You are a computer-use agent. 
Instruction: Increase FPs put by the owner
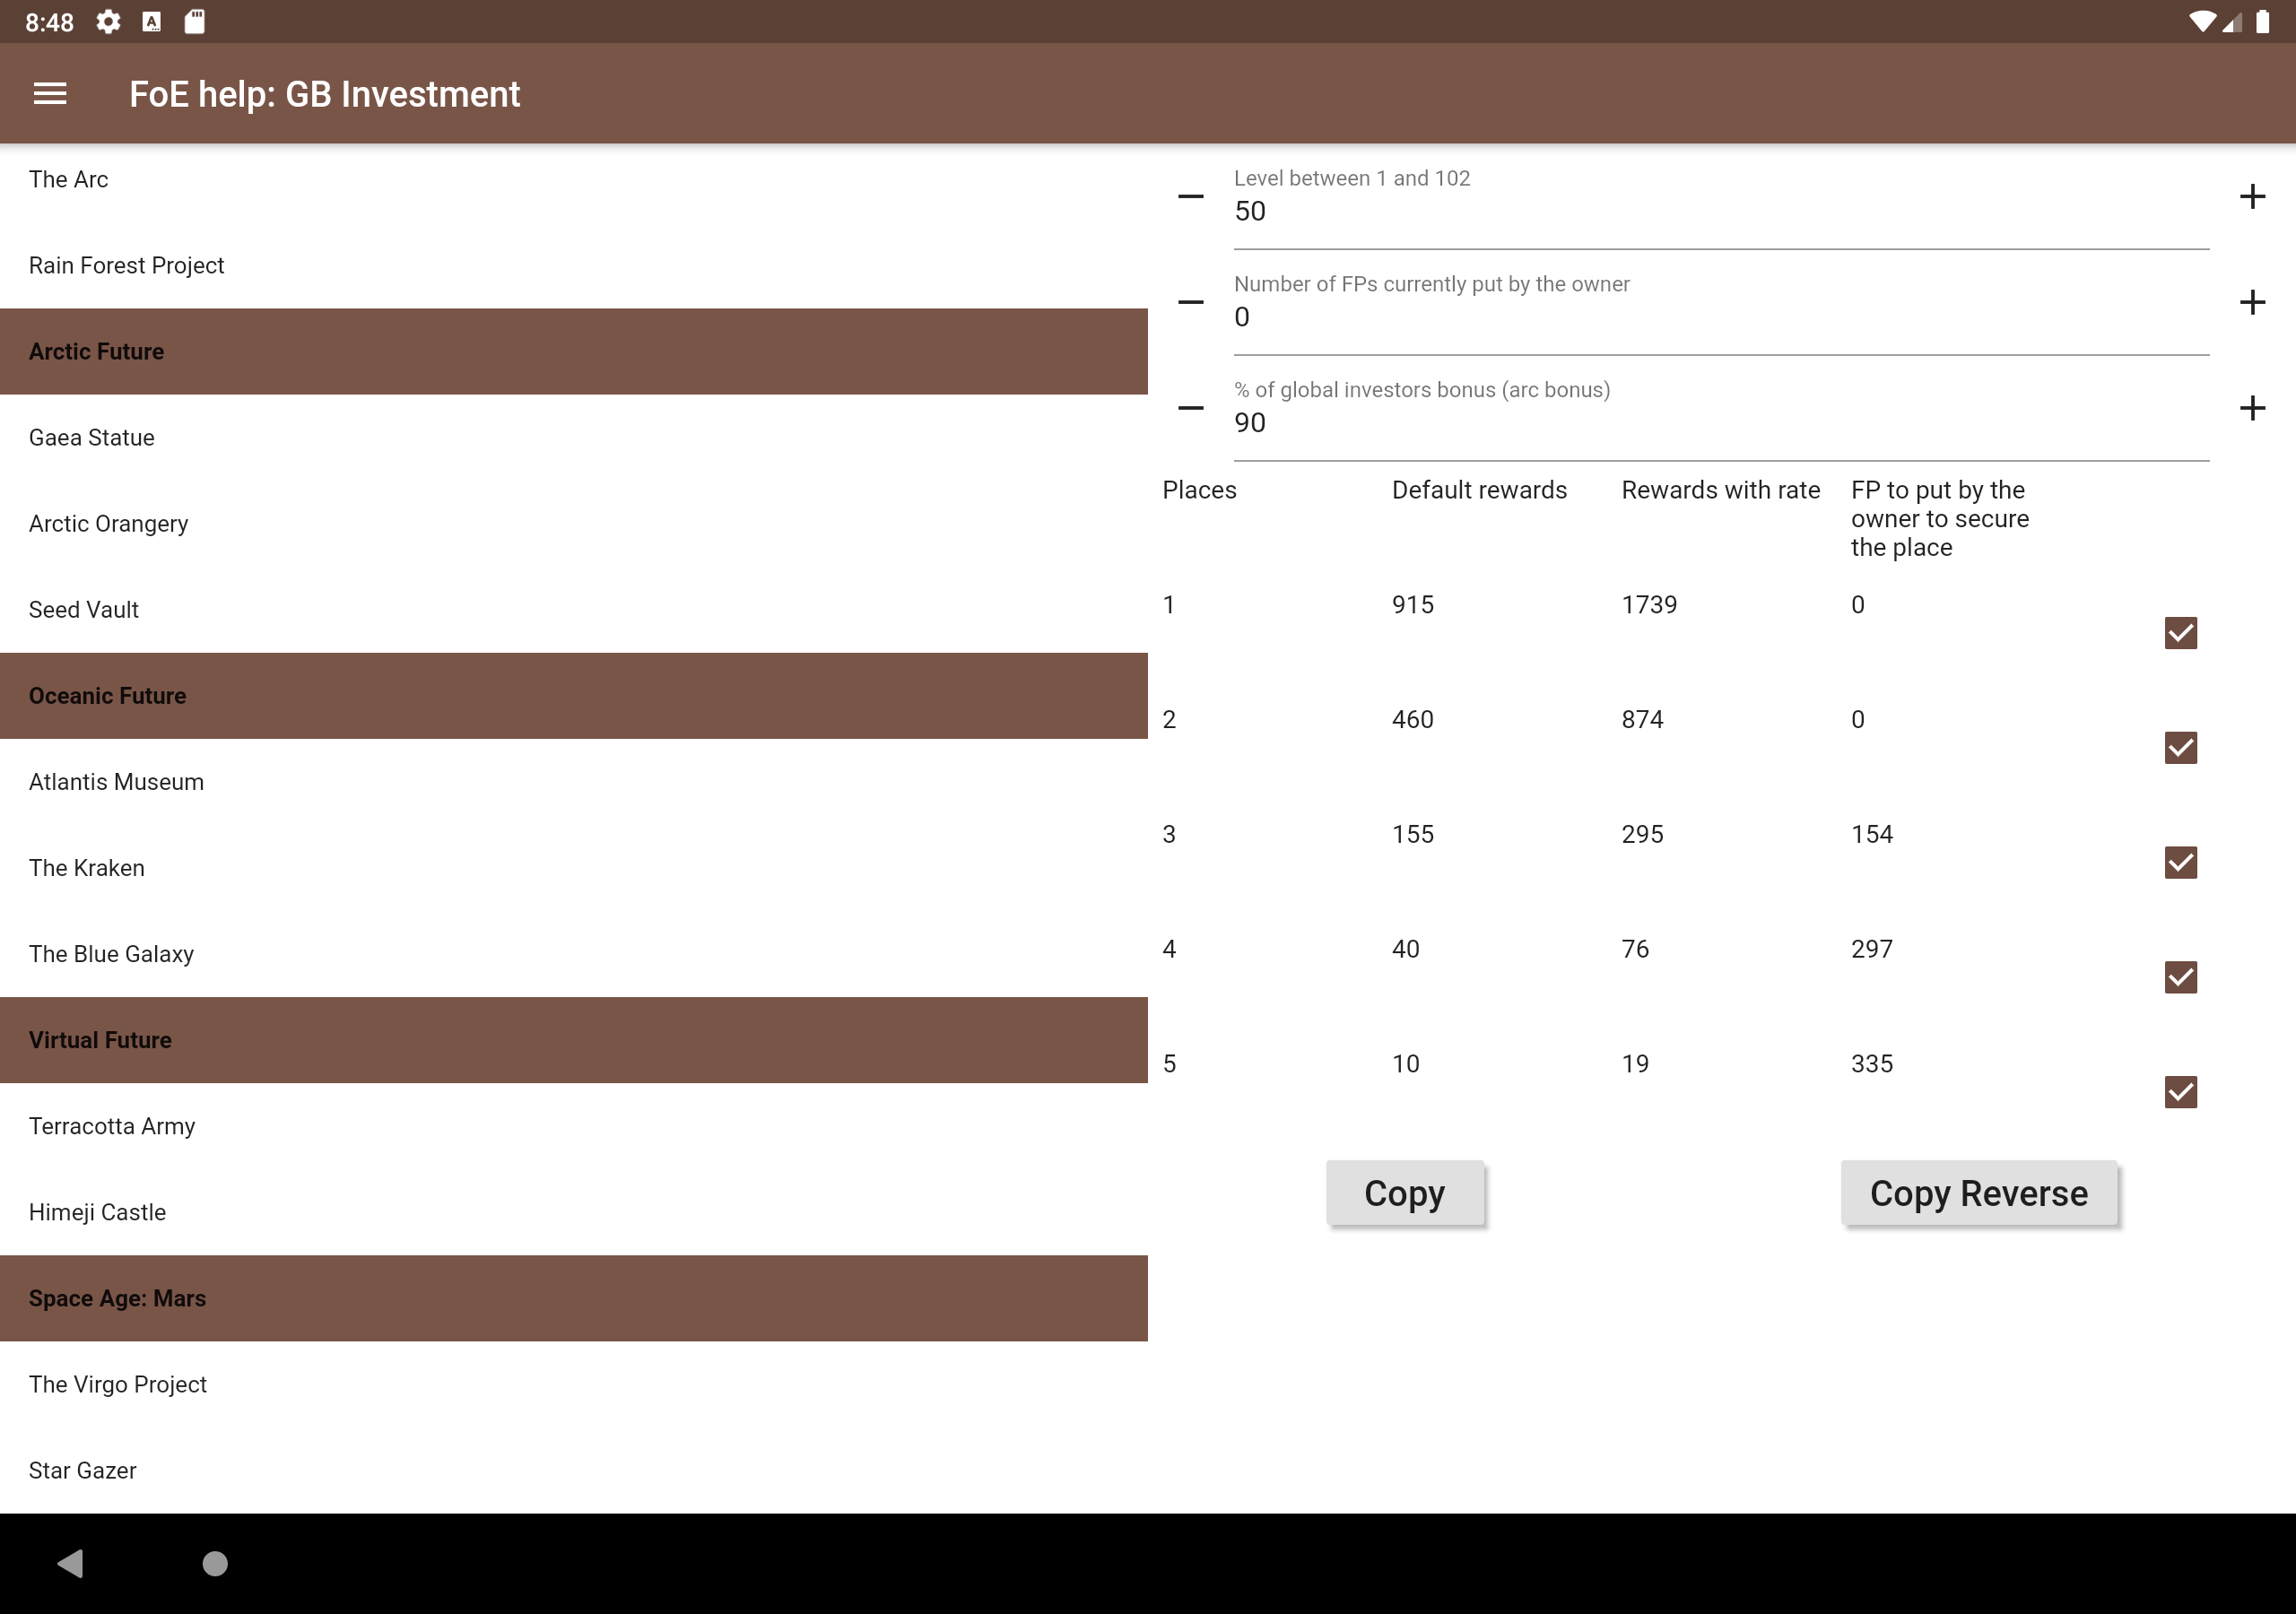[2251, 302]
